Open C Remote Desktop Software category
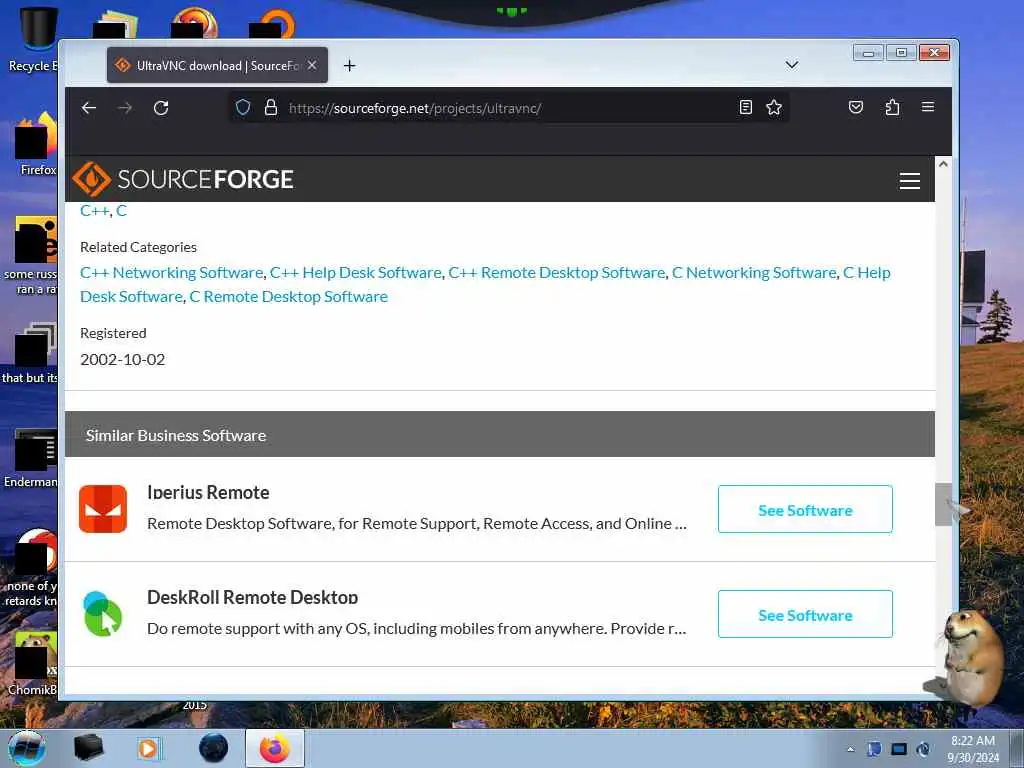 click(289, 296)
